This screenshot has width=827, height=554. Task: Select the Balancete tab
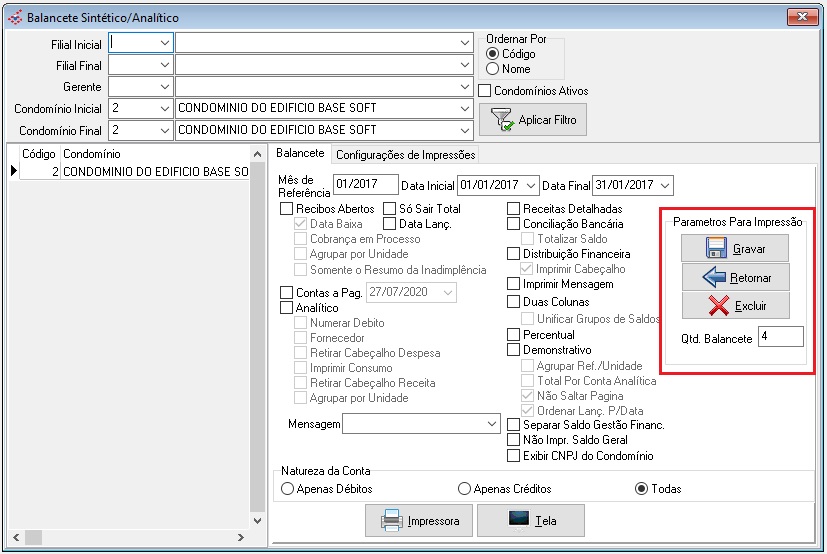pos(300,154)
